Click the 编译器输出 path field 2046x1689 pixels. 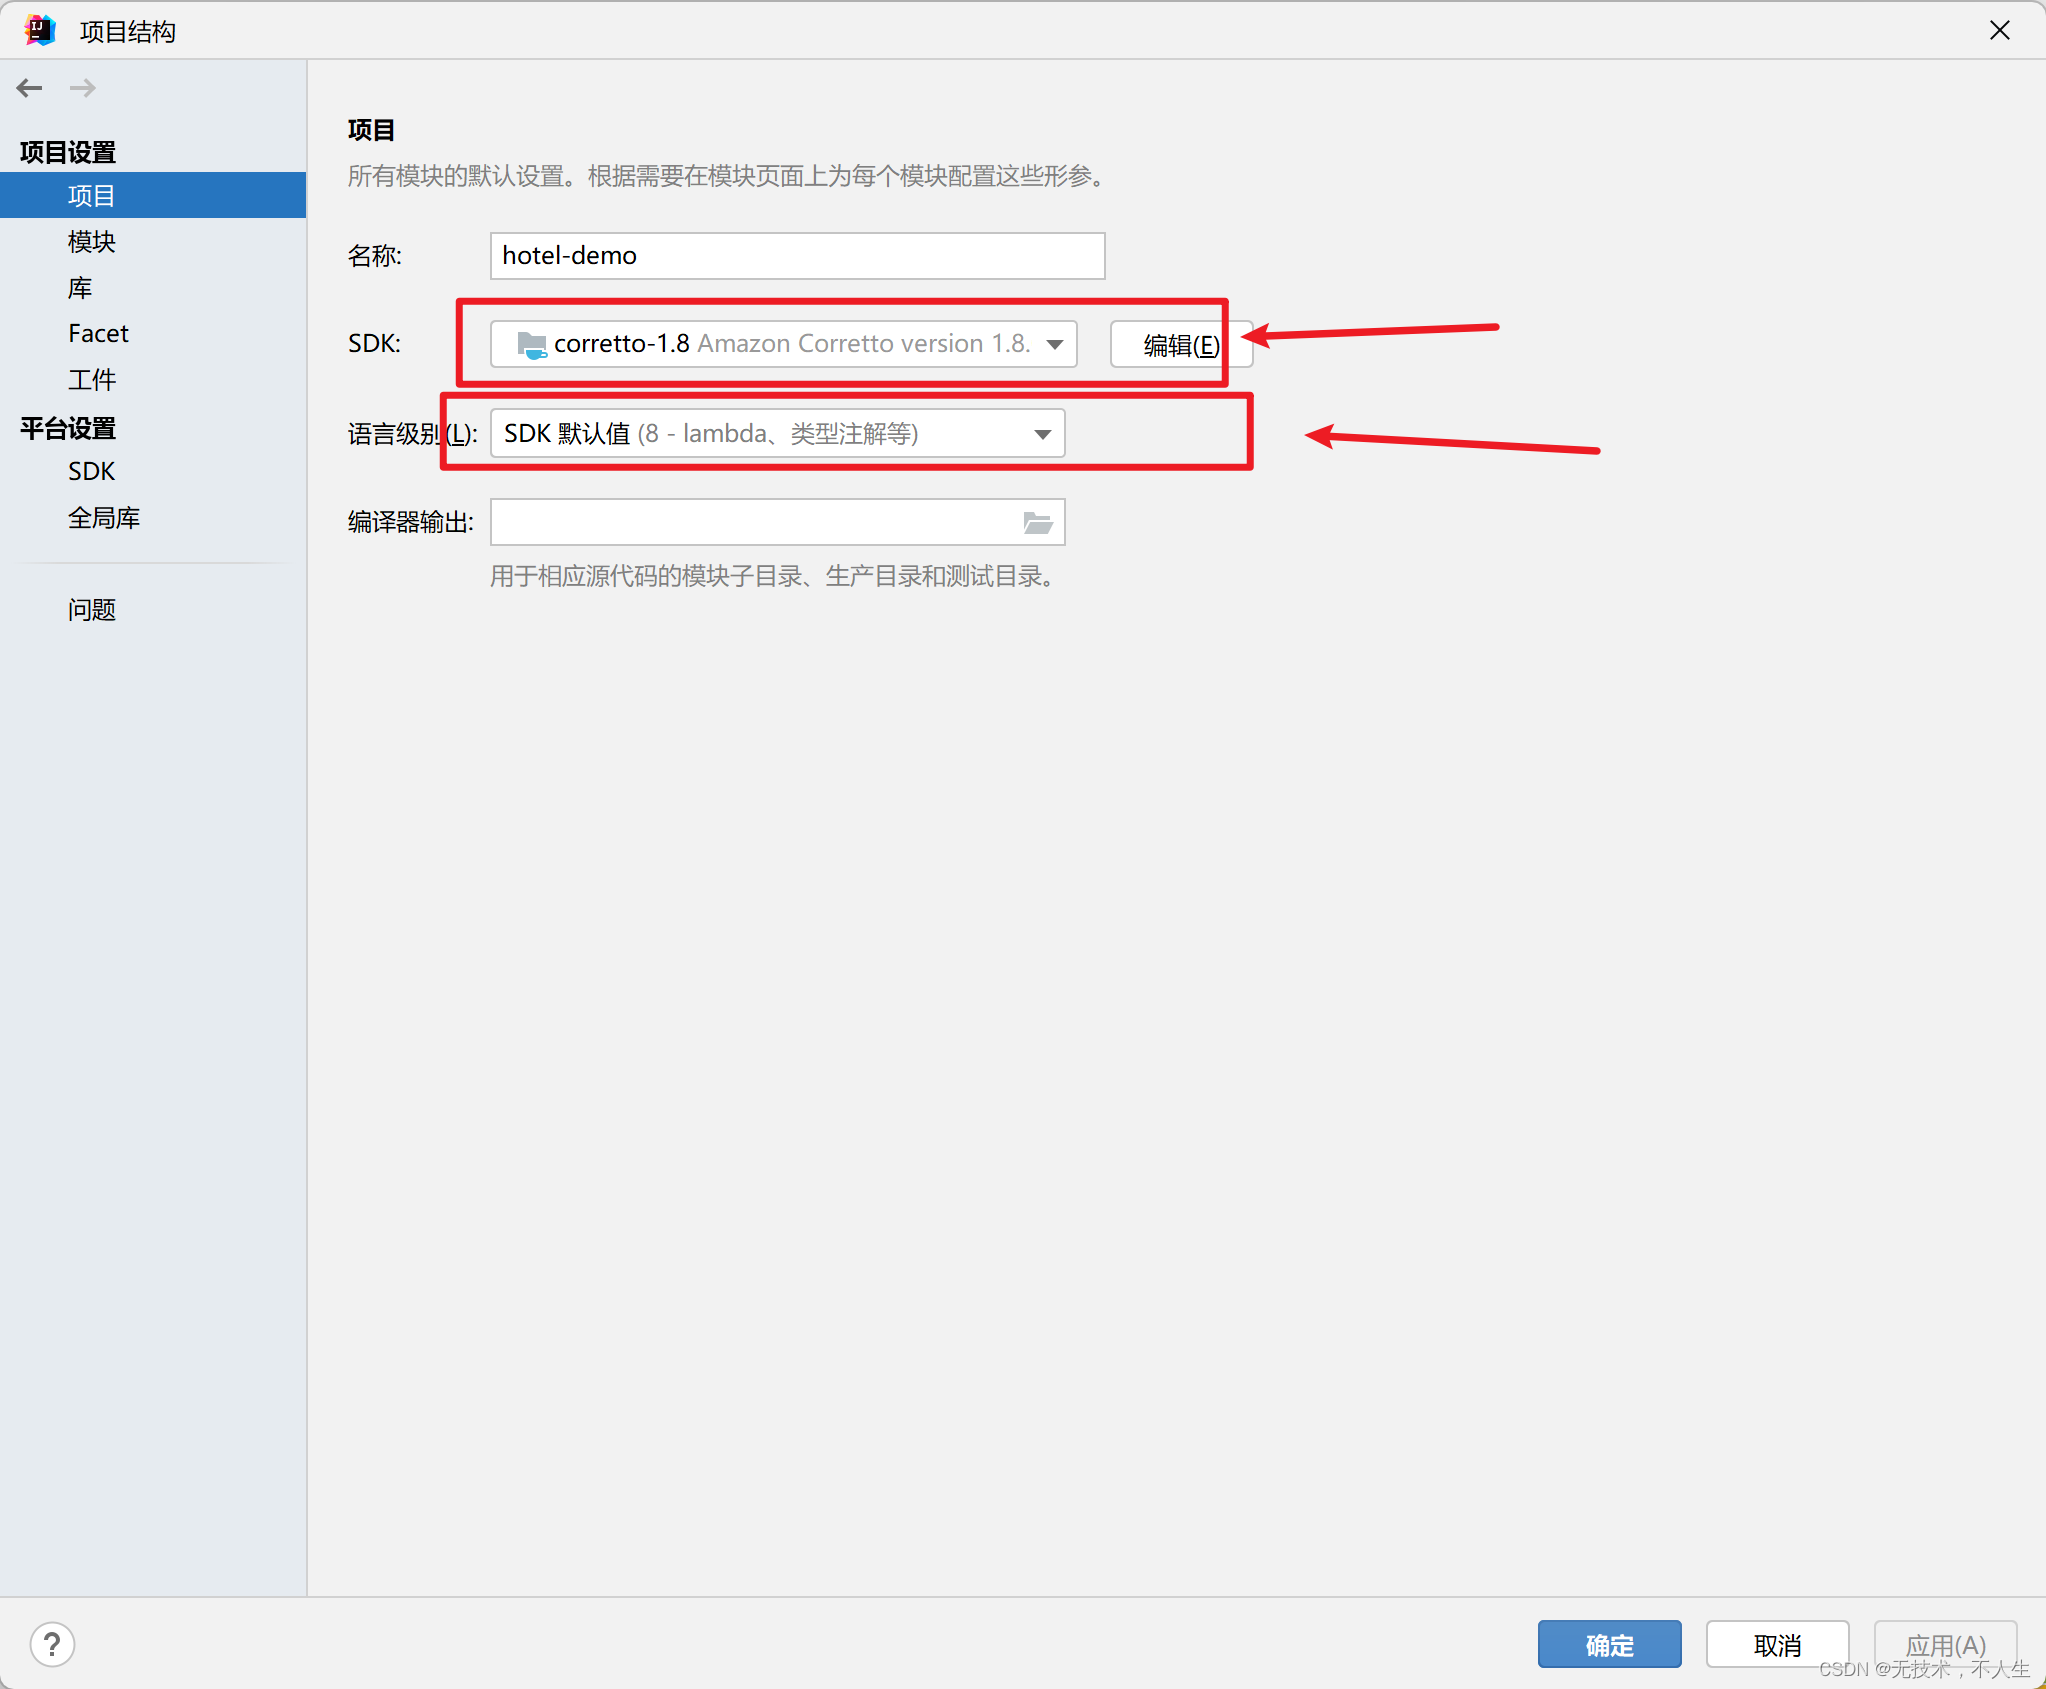(777, 522)
